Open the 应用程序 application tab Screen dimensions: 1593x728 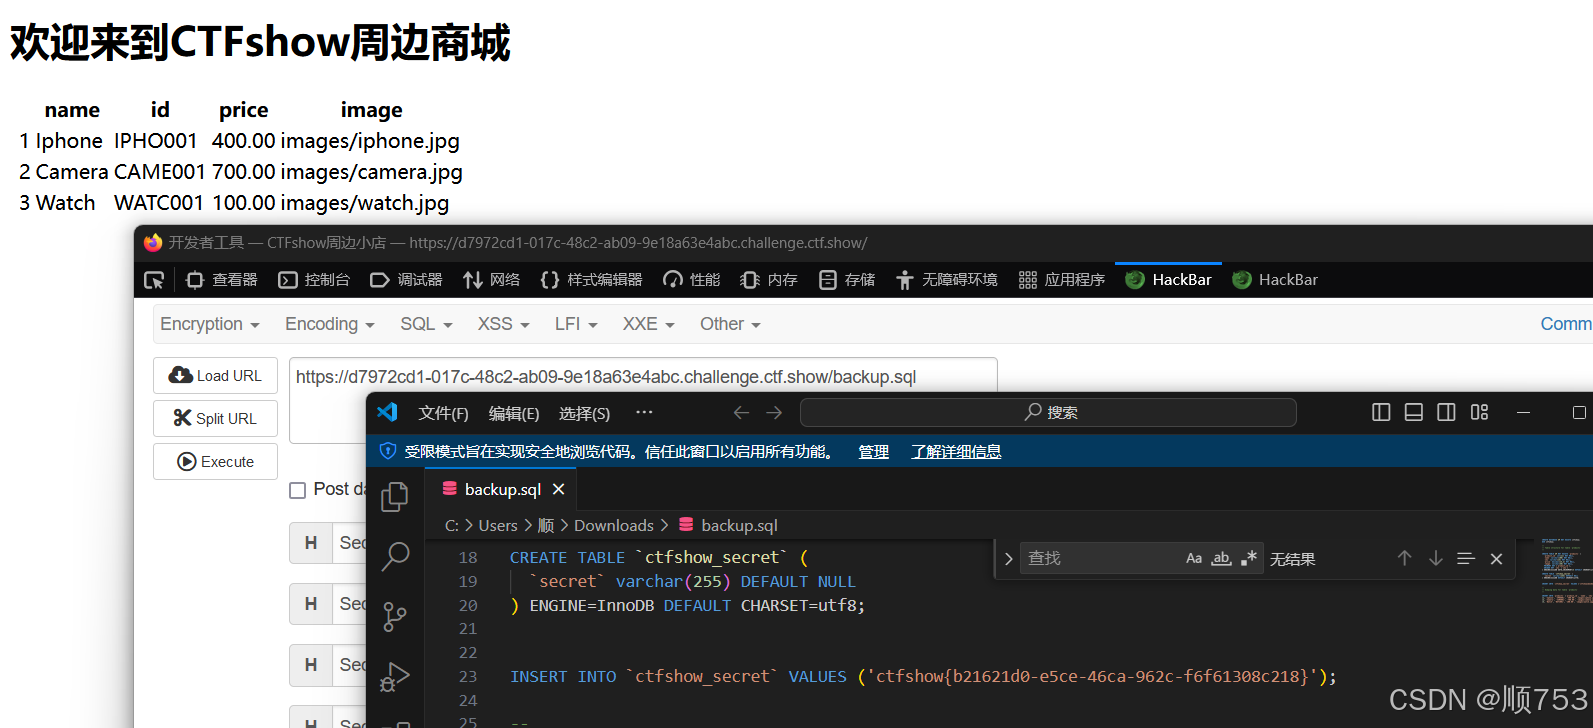[x=1061, y=280]
